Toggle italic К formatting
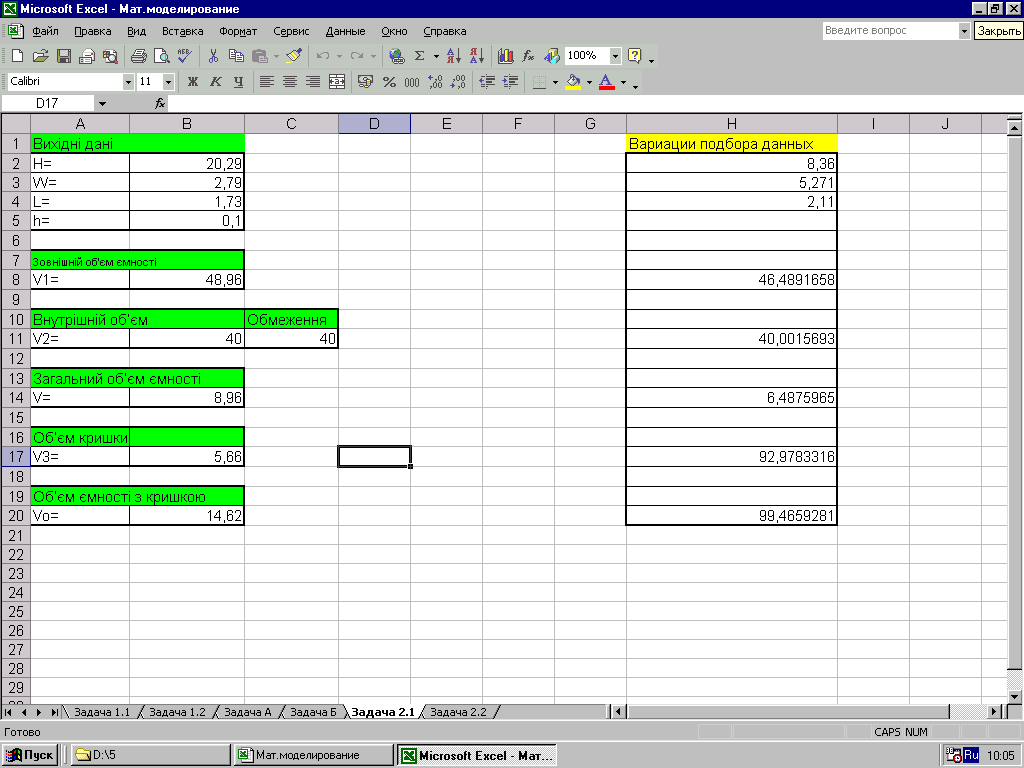Viewport: 1024px width, 768px height. (x=216, y=82)
